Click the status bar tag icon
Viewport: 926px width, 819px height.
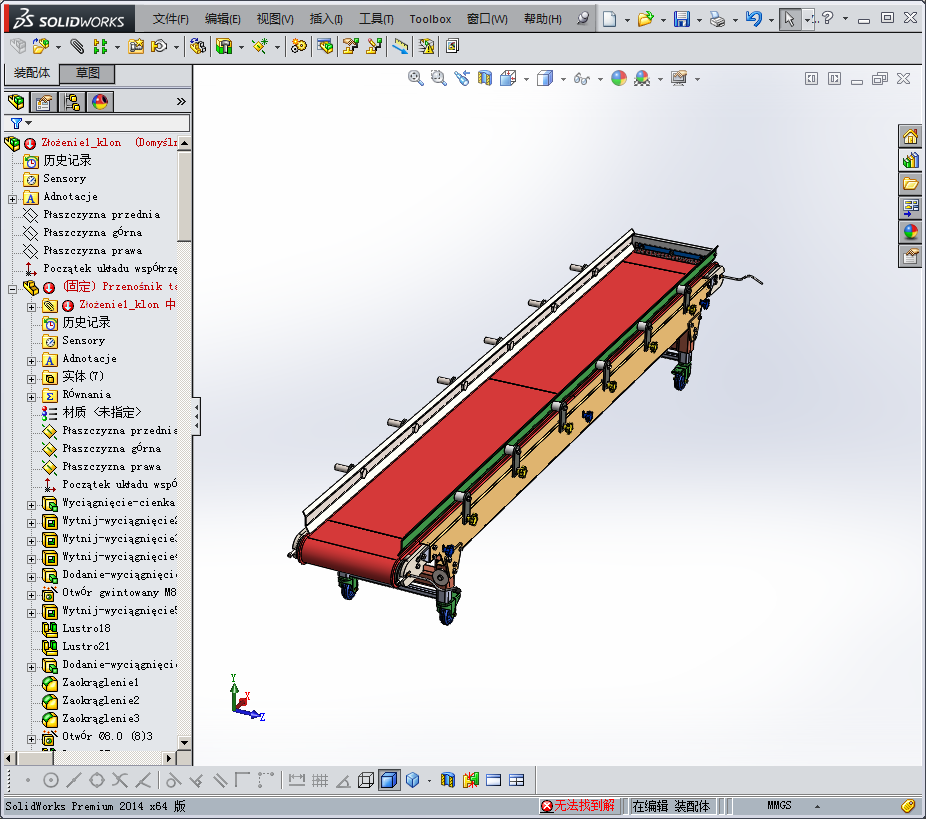pos(908,805)
